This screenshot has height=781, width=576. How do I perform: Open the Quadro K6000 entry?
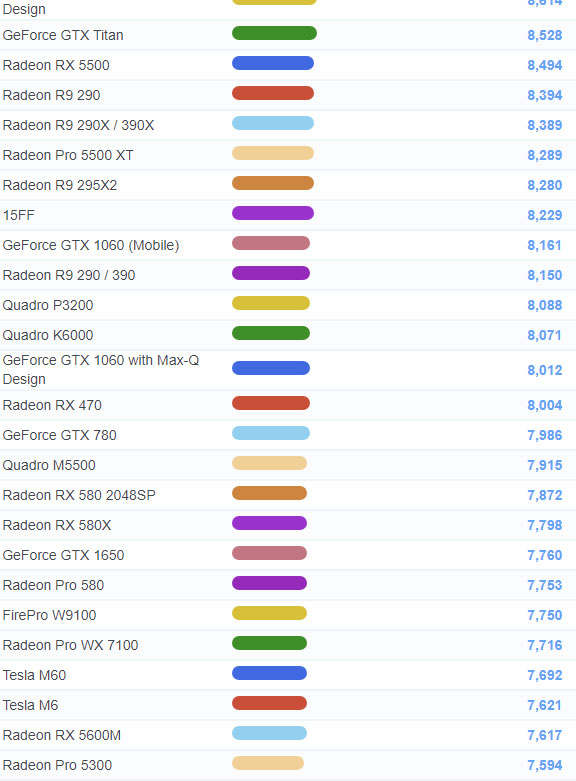tap(48, 335)
